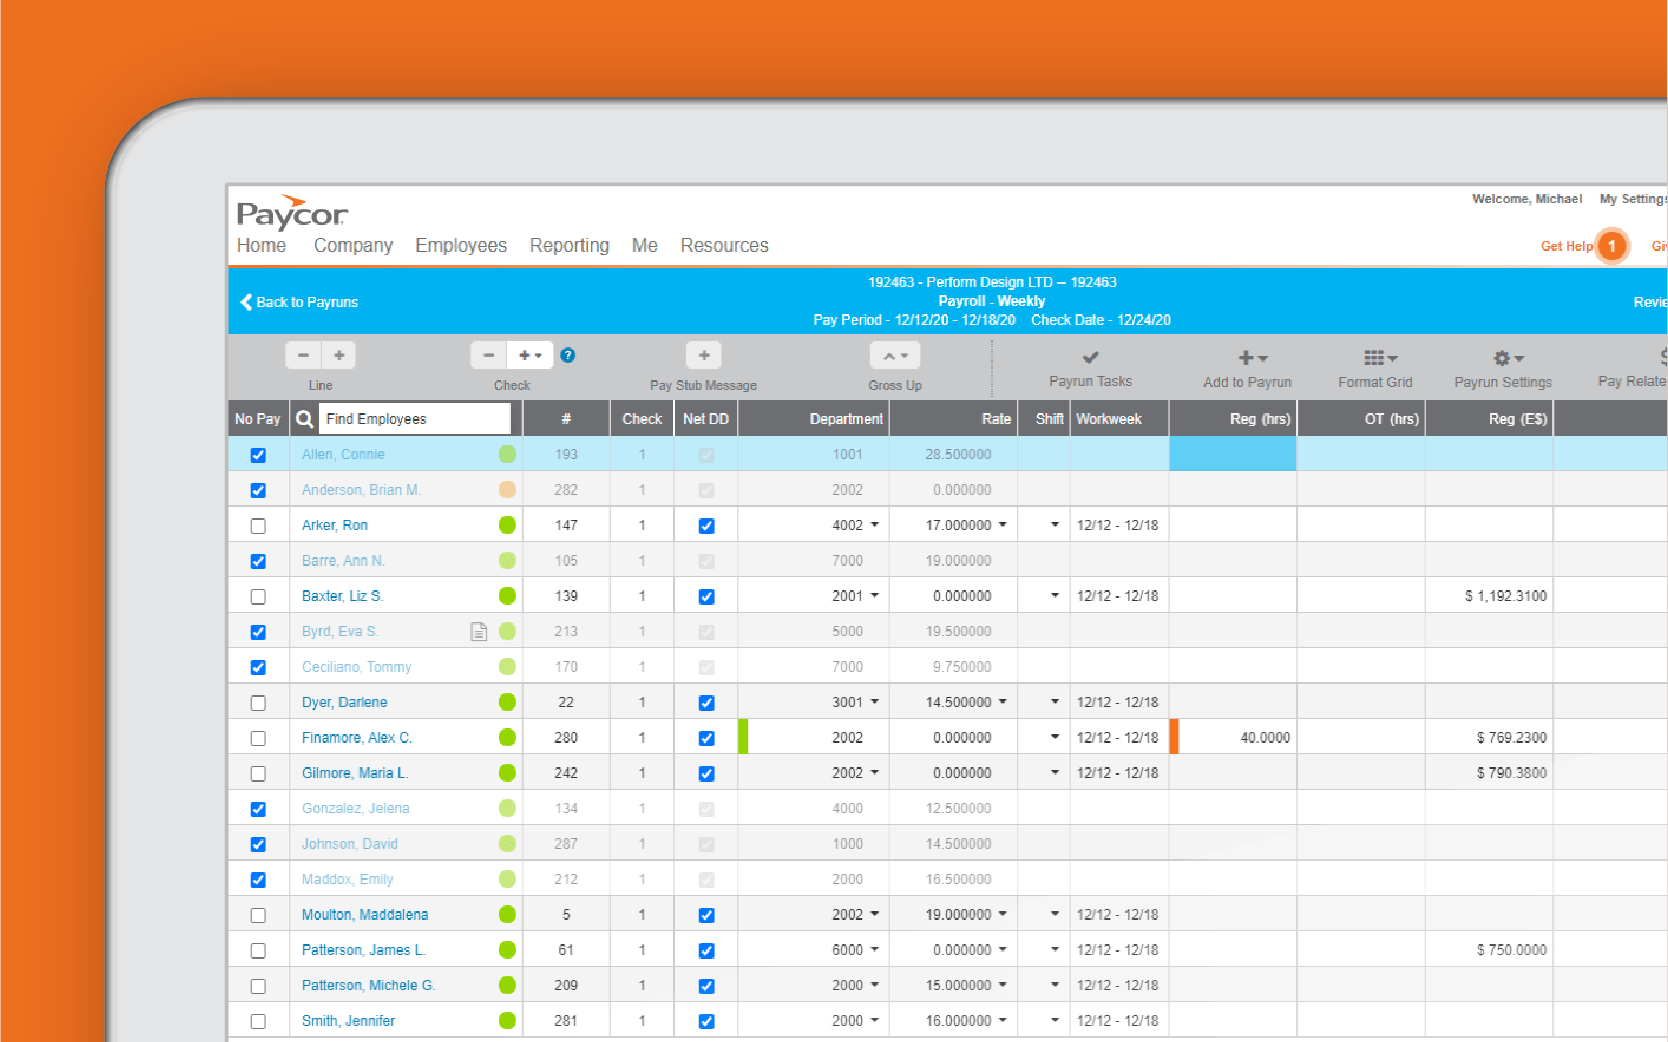This screenshot has width=1668, height=1042.
Task: Click green status dot for Patterson, Michele G.
Action: [x=507, y=985]
